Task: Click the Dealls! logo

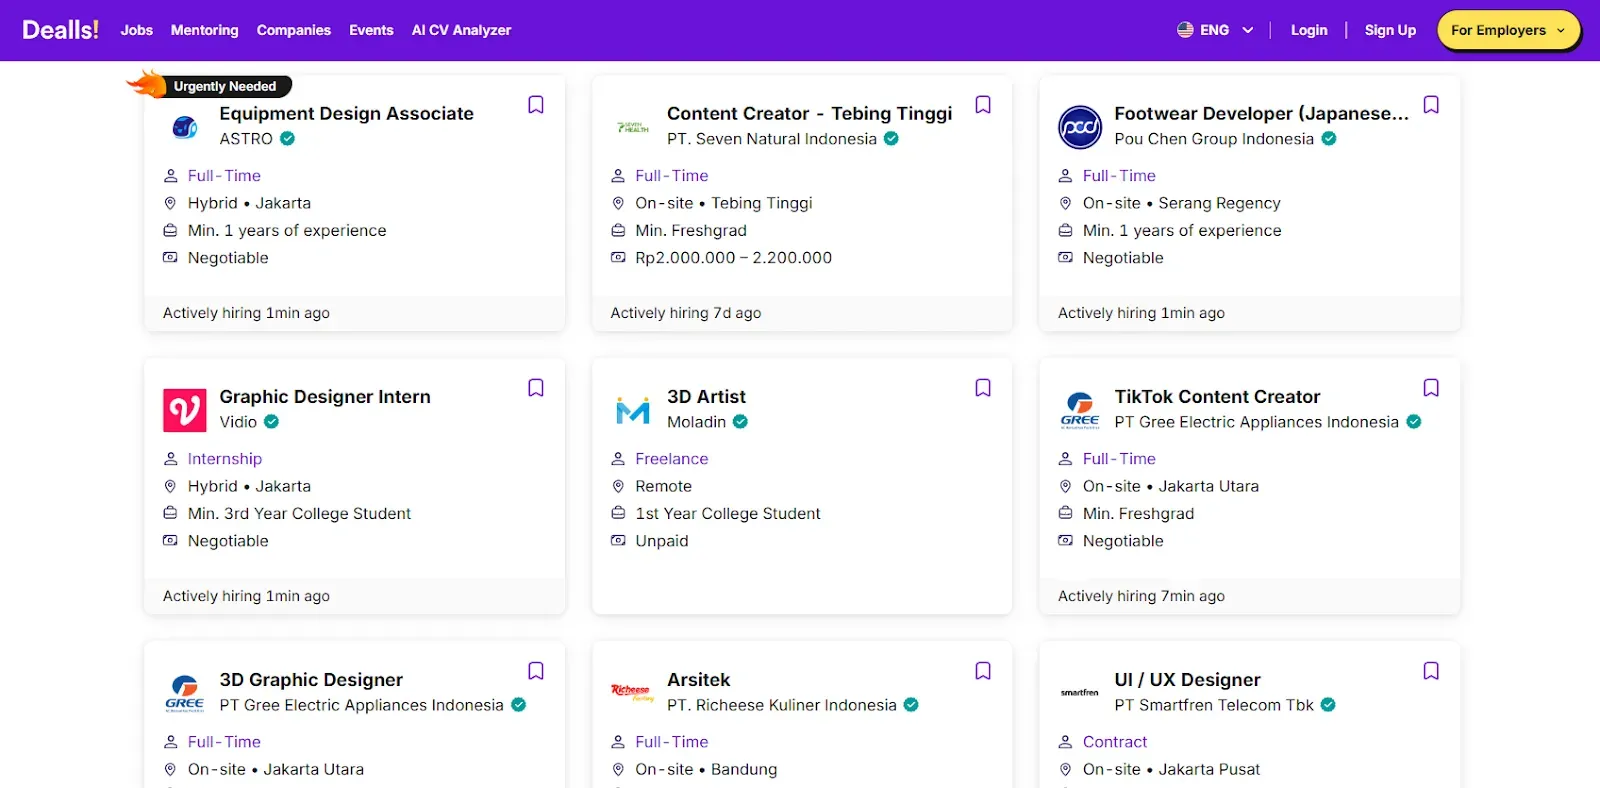Action: point(61,30)
